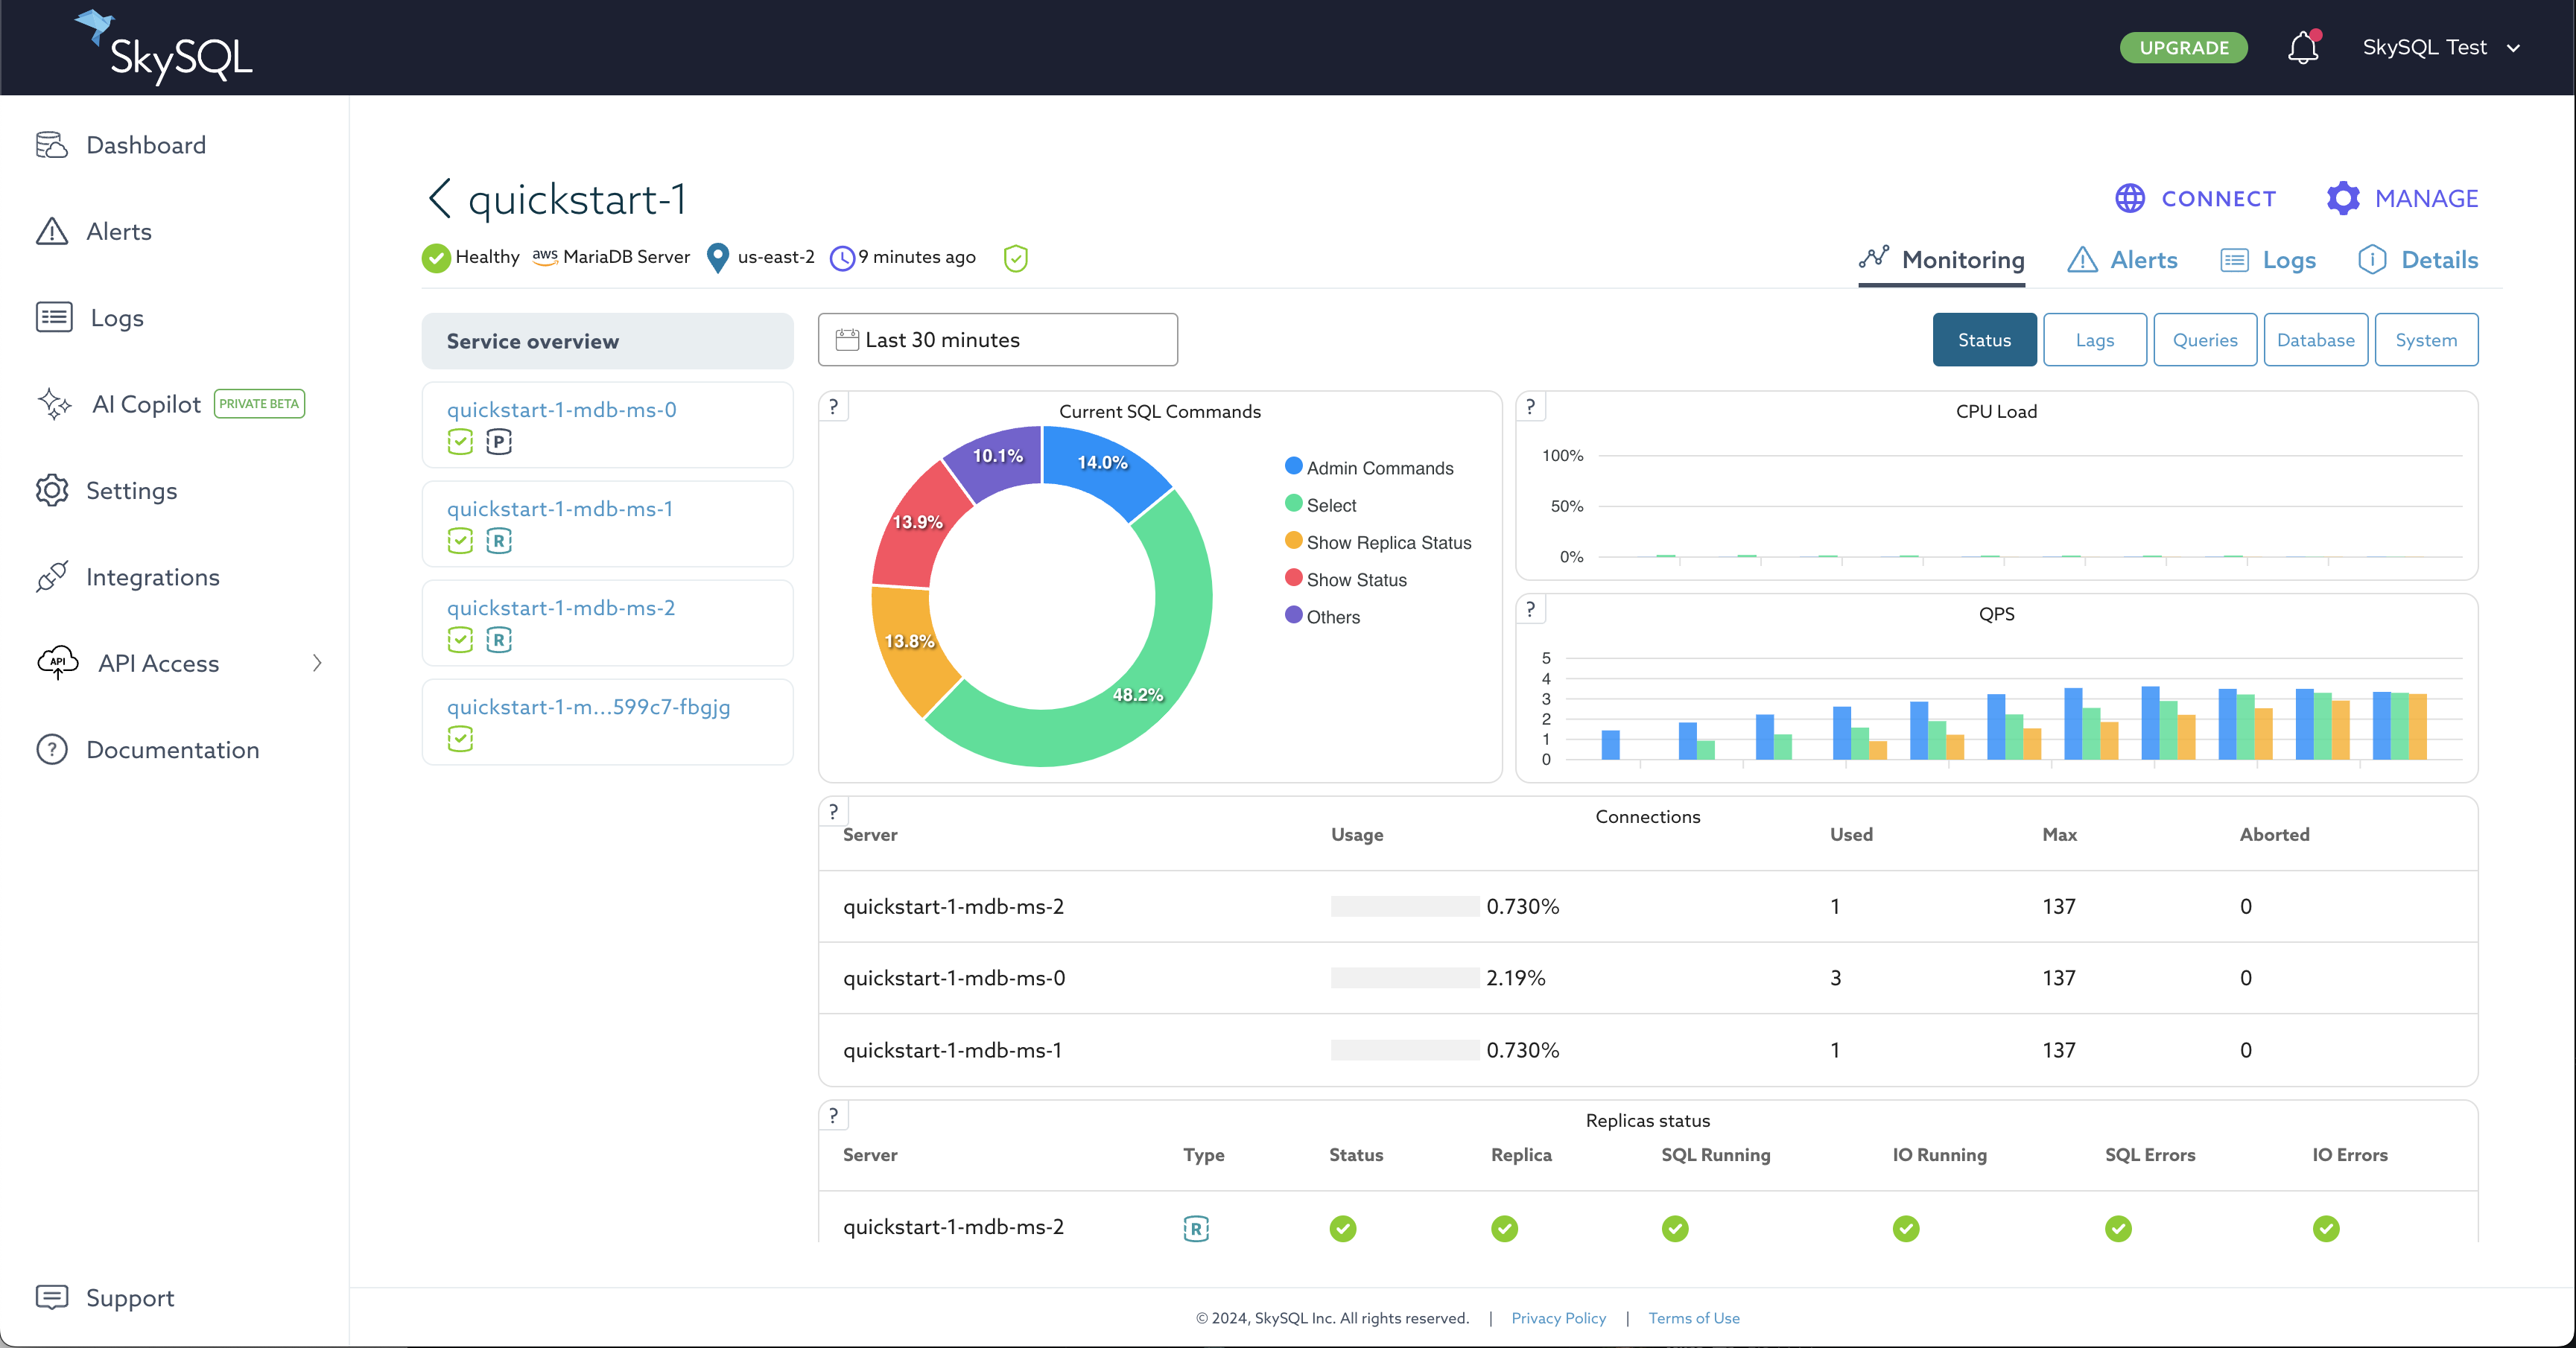Open the Privacy Policy link
Screen dimensions: 2576x1348
tap(1558, 1318)
